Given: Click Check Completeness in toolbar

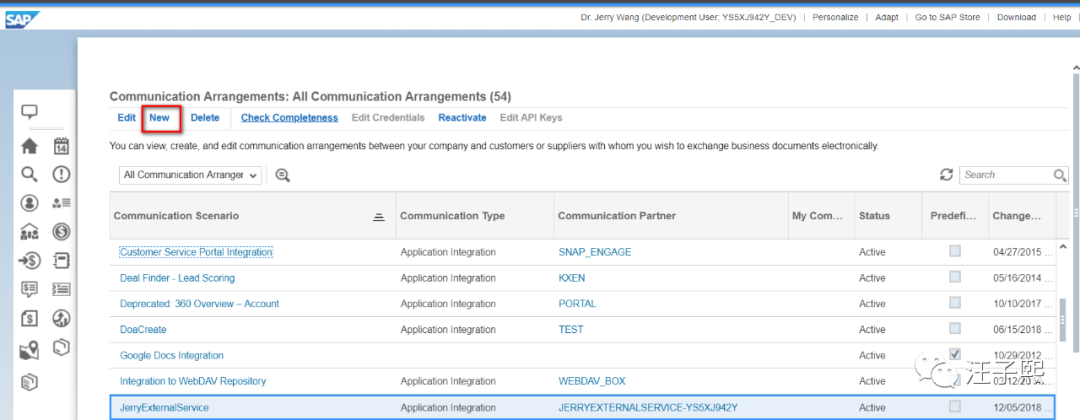Looking at the screenshot, I should (x=289, y=118).
